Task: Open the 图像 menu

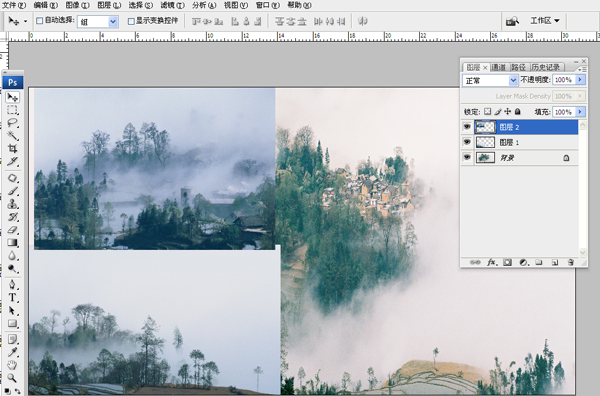Action: (77, 5)
